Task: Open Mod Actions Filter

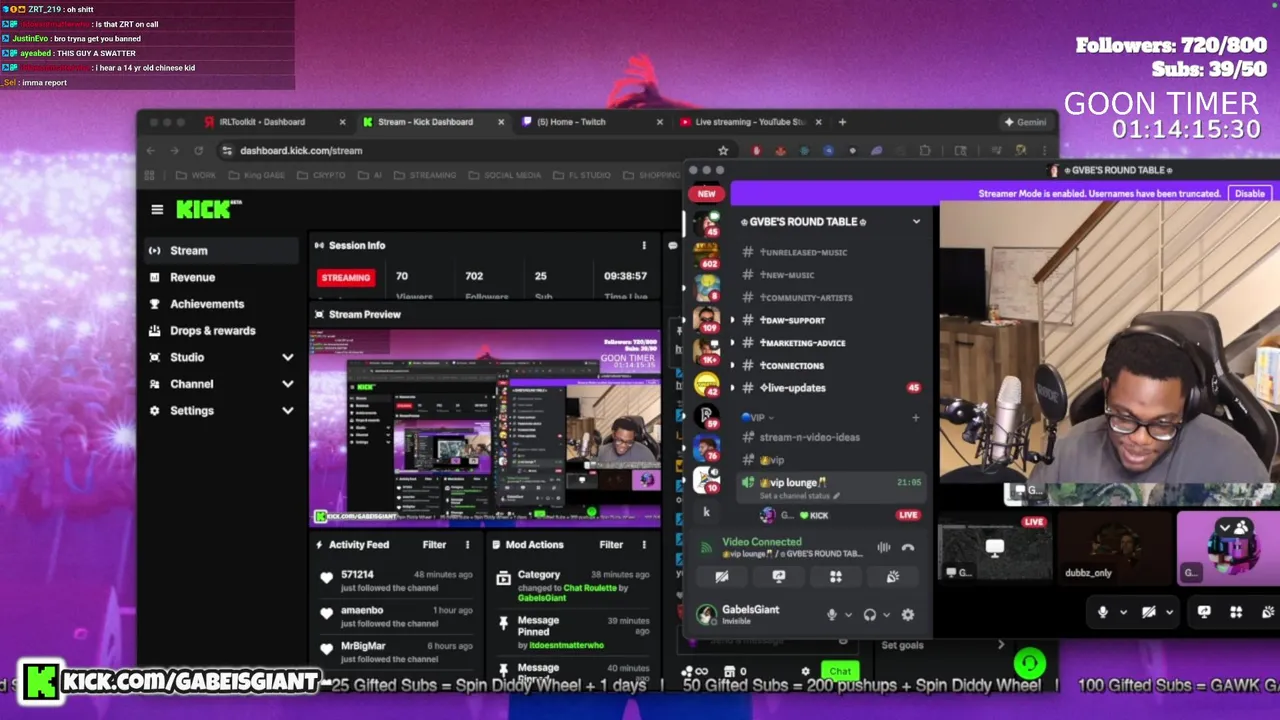Action: pyautogui.click(x=611, y=545)
